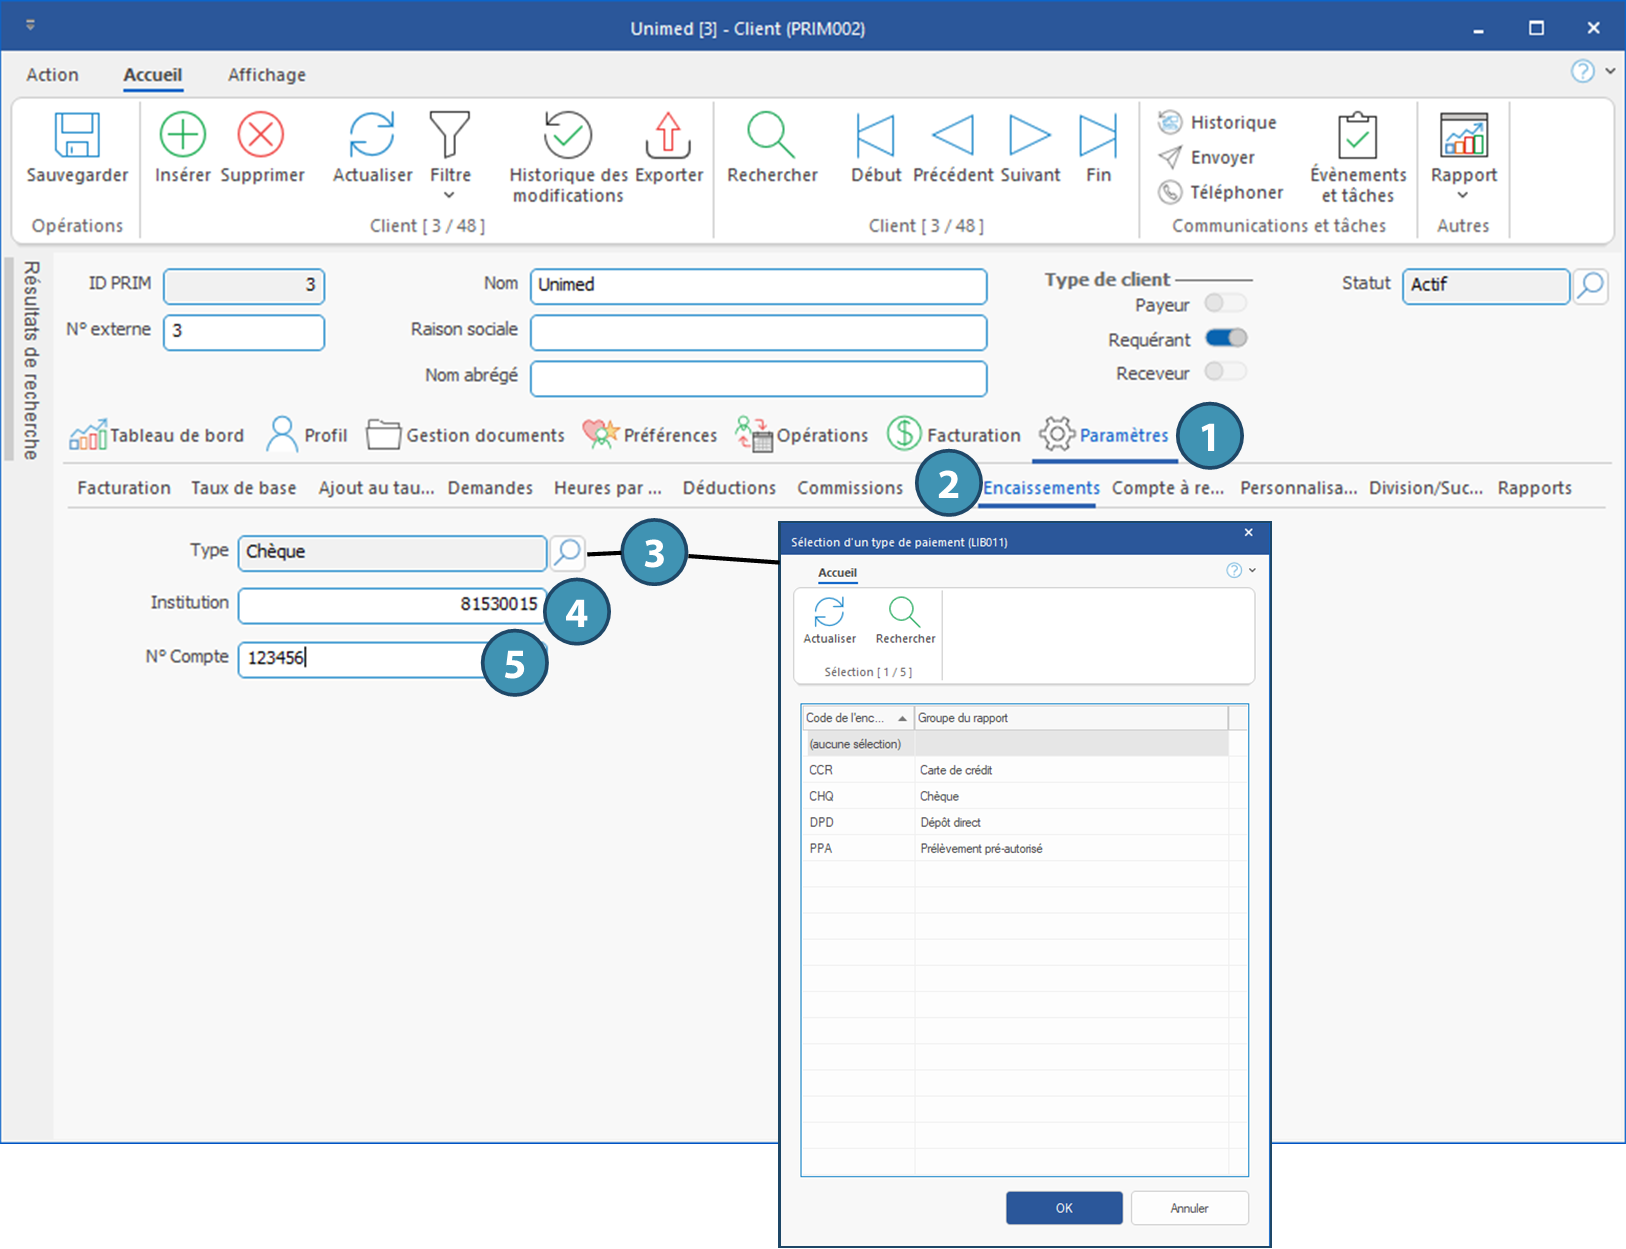Click the Exporter upload icon
Screen dimensions: 1626x1249
(668, 136)
